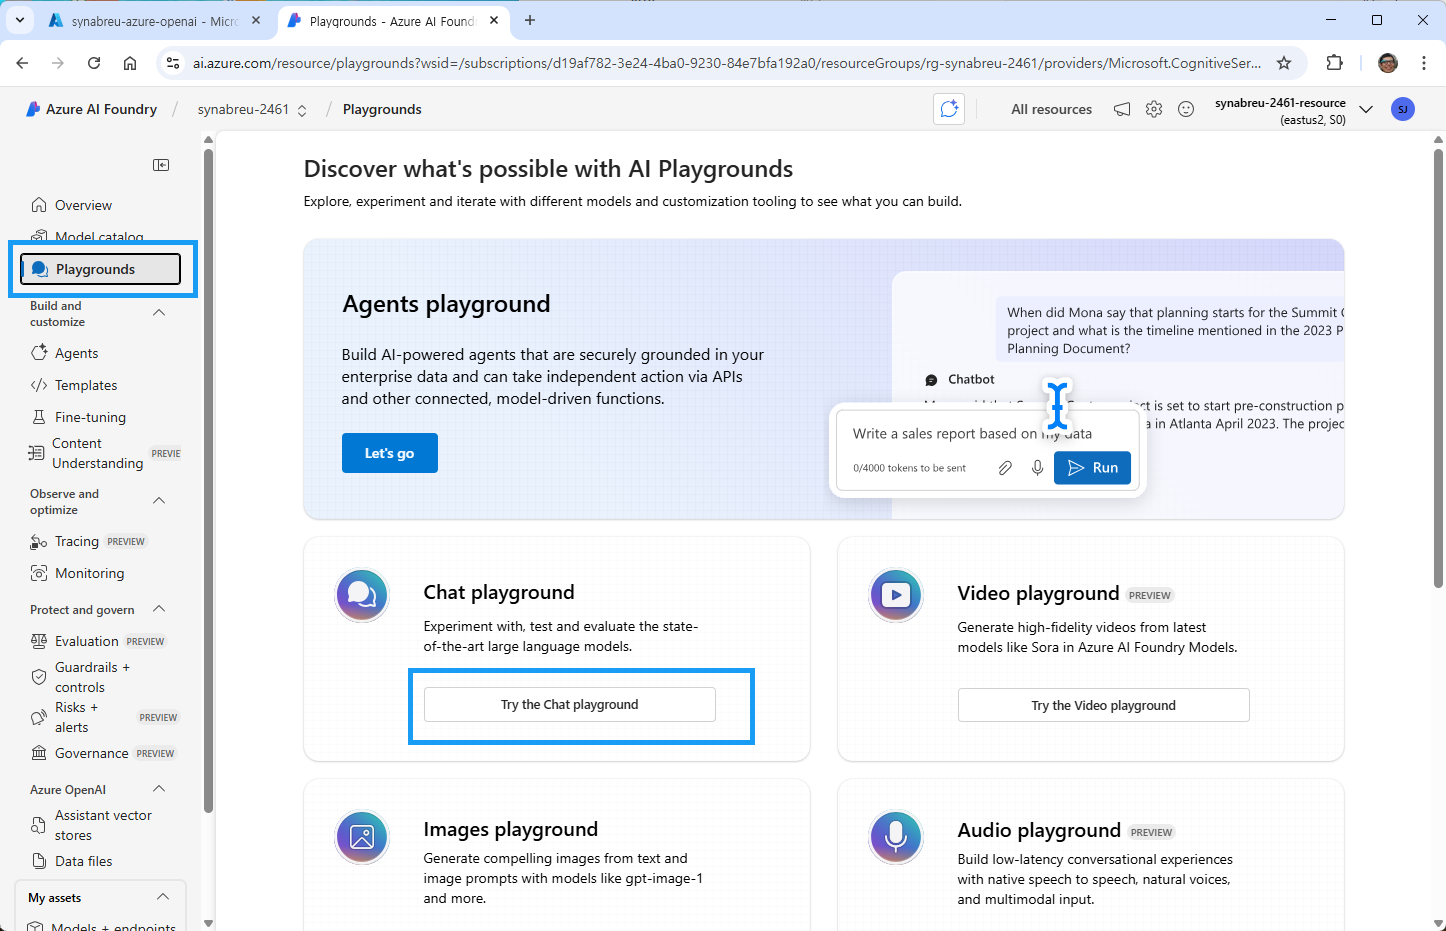Click Try the Chat playground button
This screenshot has height=931, width=1446.
click(570, 704)
